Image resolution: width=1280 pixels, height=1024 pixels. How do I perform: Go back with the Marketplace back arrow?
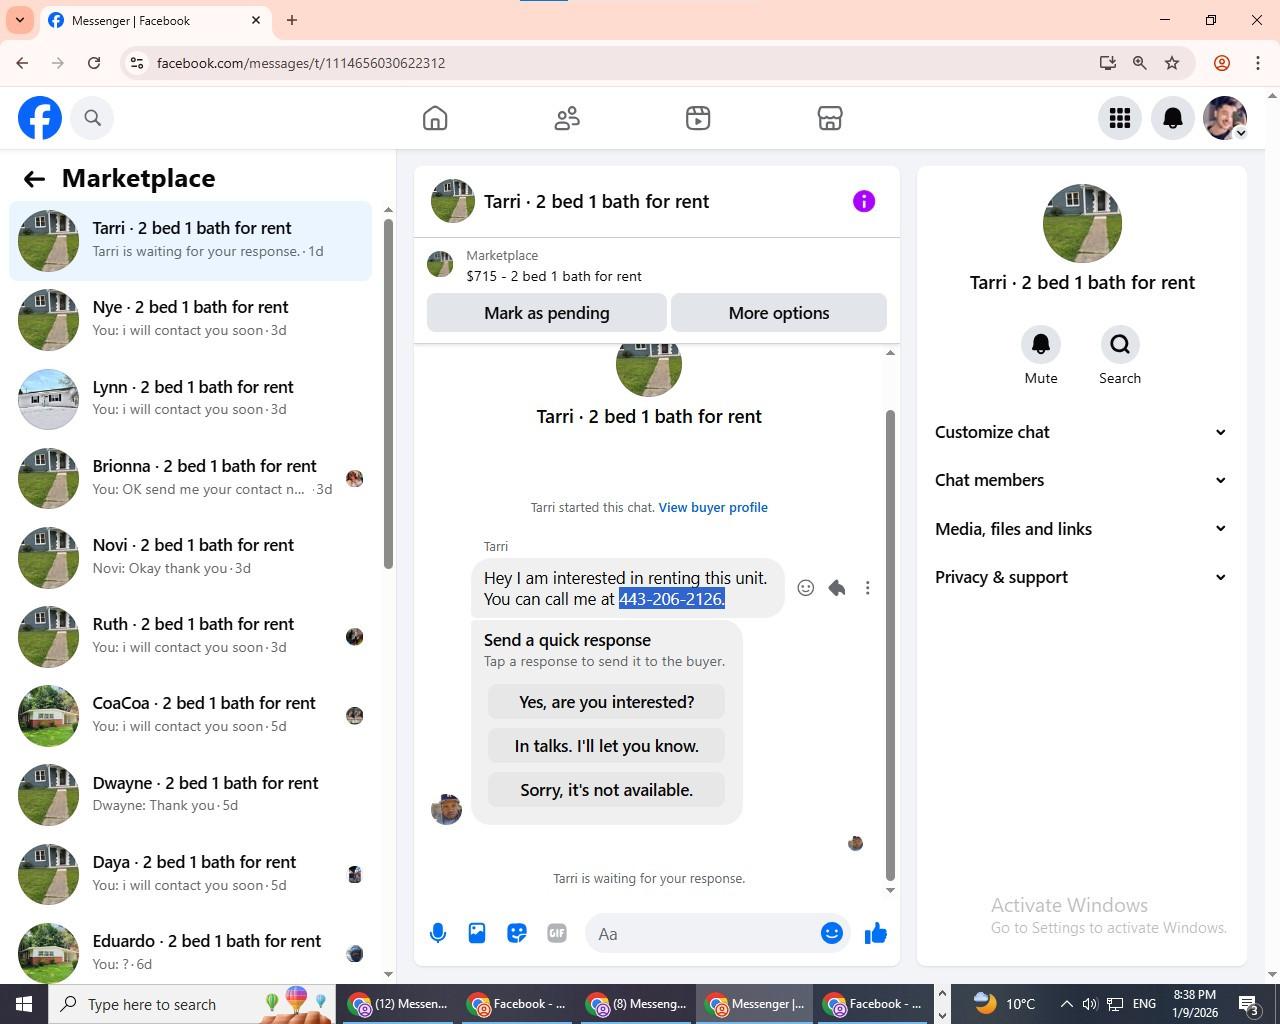(x=34, y=179)
